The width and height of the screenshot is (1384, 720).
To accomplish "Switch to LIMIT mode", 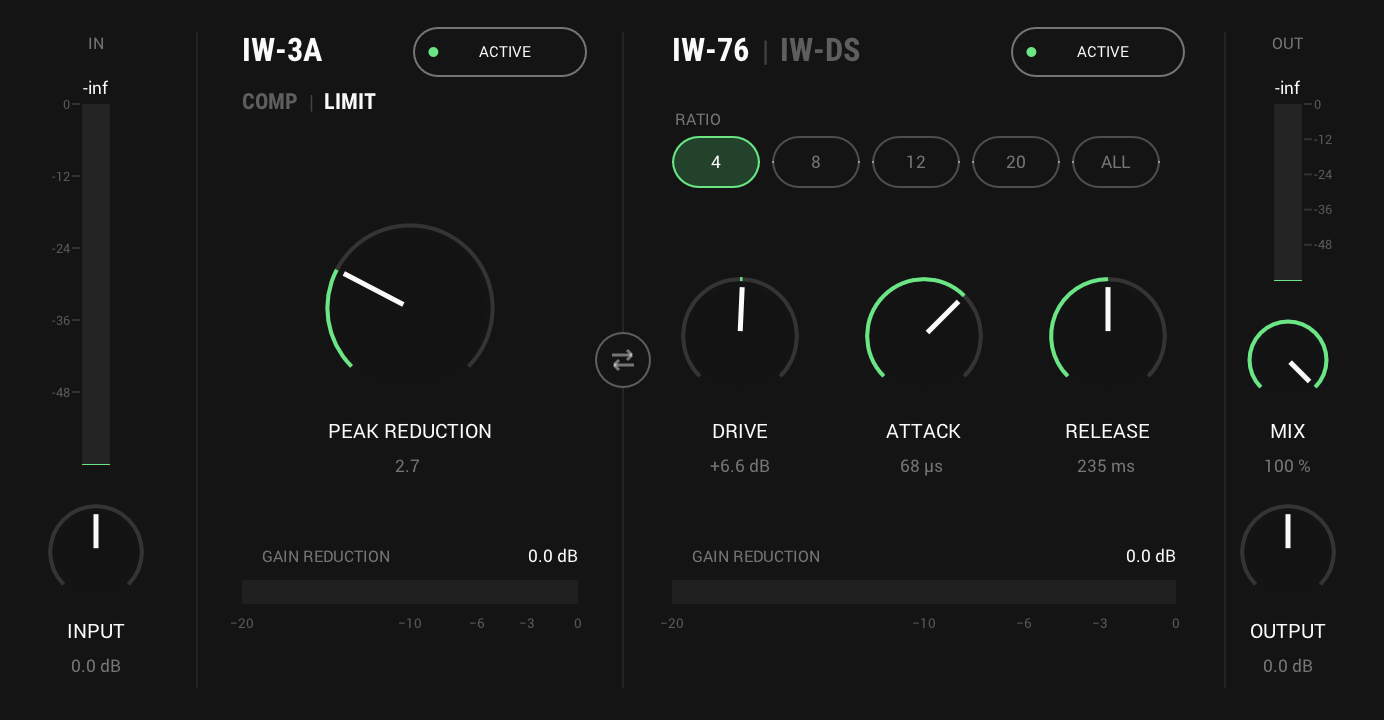I will tap(350, 102).
